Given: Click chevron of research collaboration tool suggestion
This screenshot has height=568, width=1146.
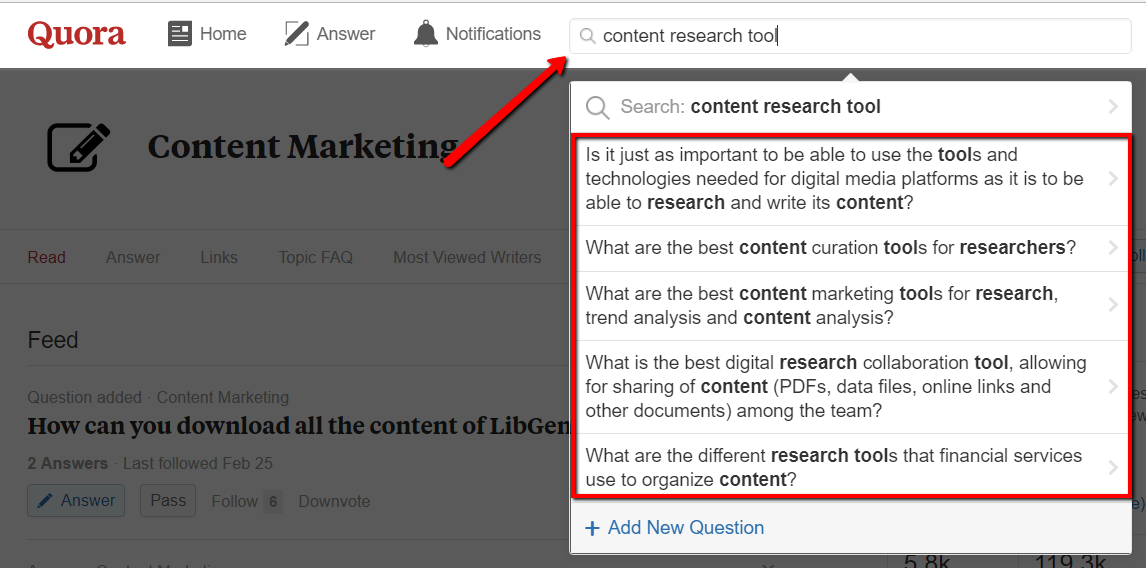Looking at the screenshot, I should (1113, 387).
